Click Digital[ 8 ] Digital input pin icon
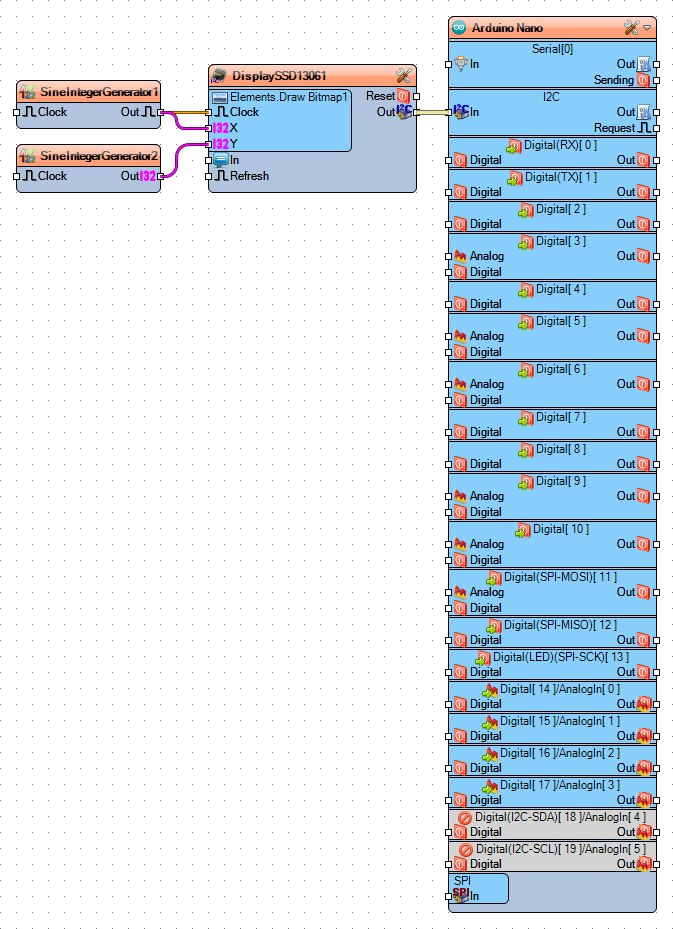 coord(460,464)
